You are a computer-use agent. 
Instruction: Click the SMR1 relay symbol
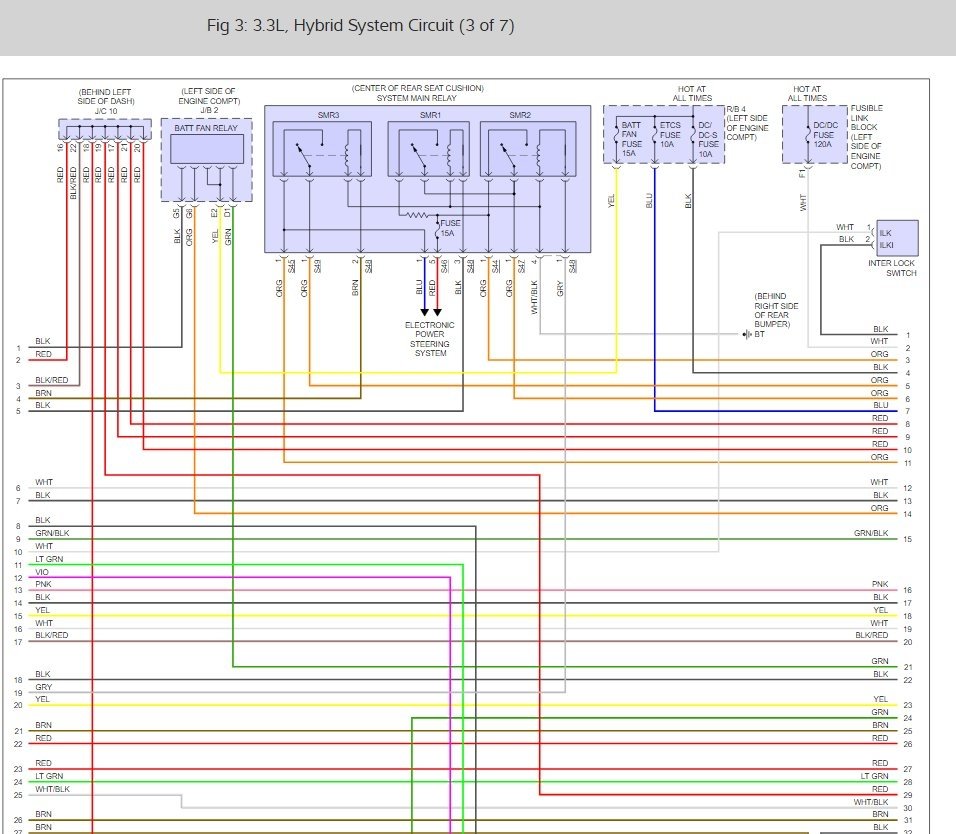(x=430, y=150)
